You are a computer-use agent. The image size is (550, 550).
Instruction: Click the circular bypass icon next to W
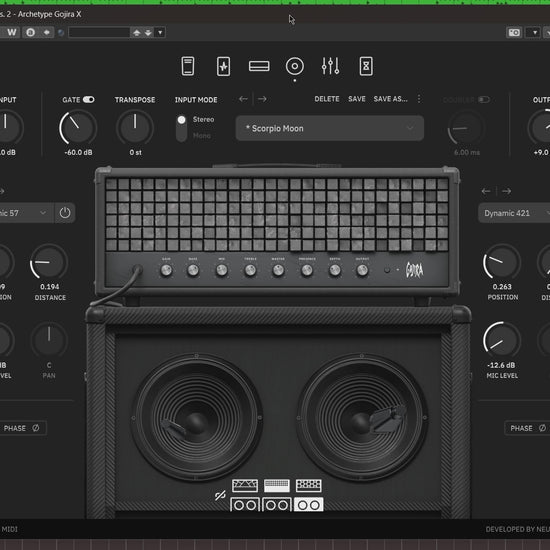tap(31, 32)
